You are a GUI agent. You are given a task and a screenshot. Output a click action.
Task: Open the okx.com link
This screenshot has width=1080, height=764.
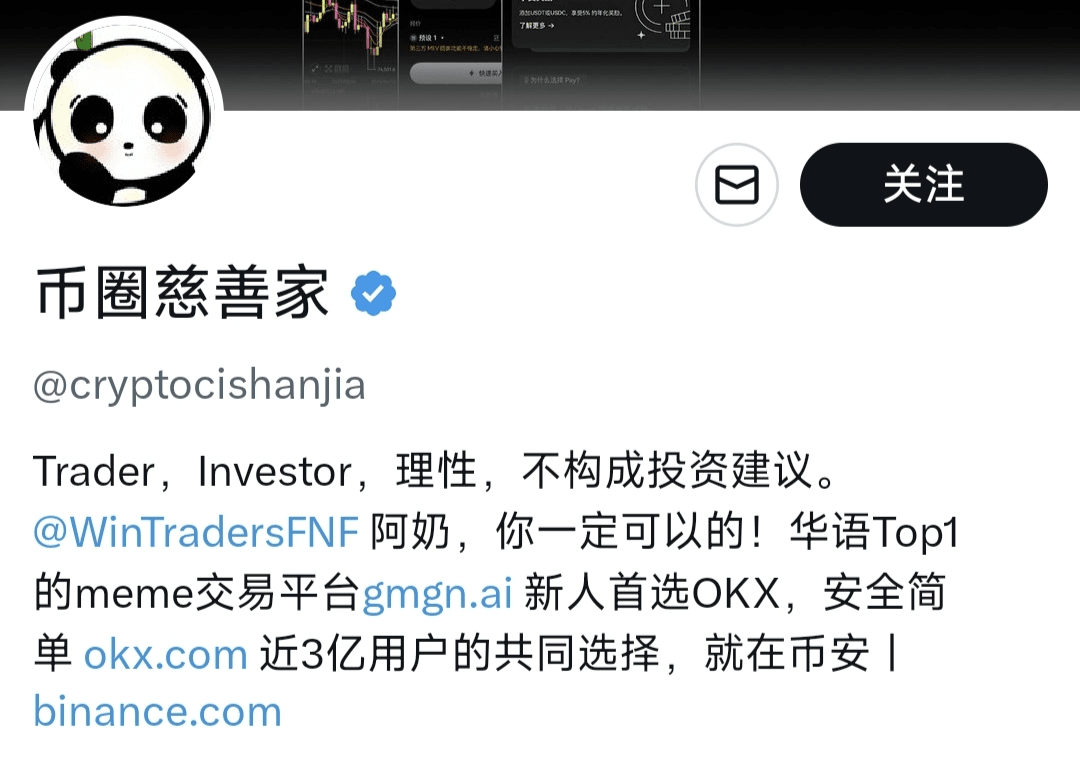165,654
